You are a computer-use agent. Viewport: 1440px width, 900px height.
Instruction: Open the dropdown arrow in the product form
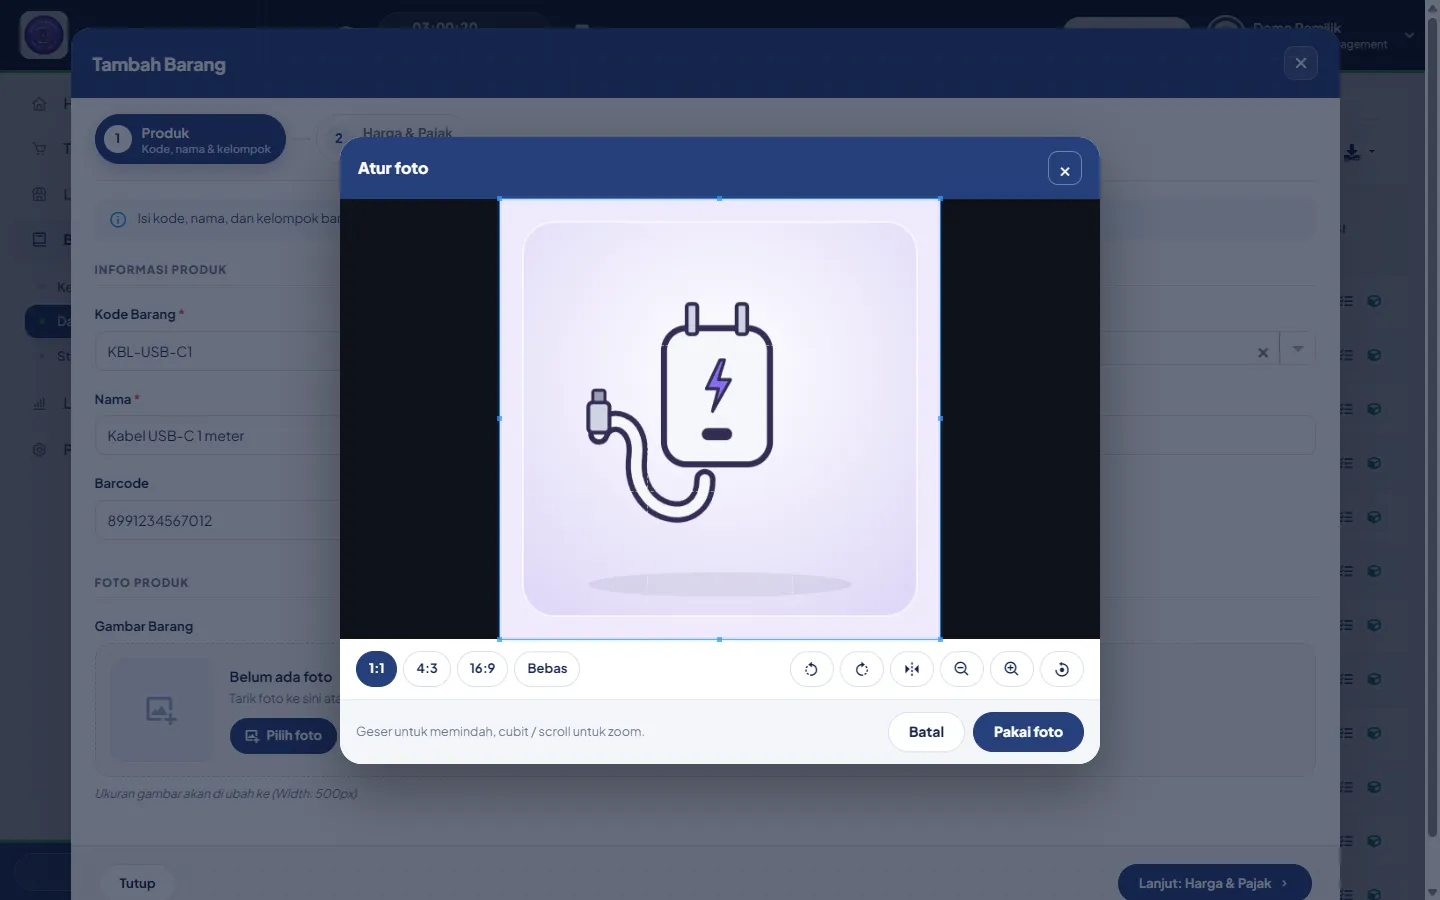pos(1298,350)
